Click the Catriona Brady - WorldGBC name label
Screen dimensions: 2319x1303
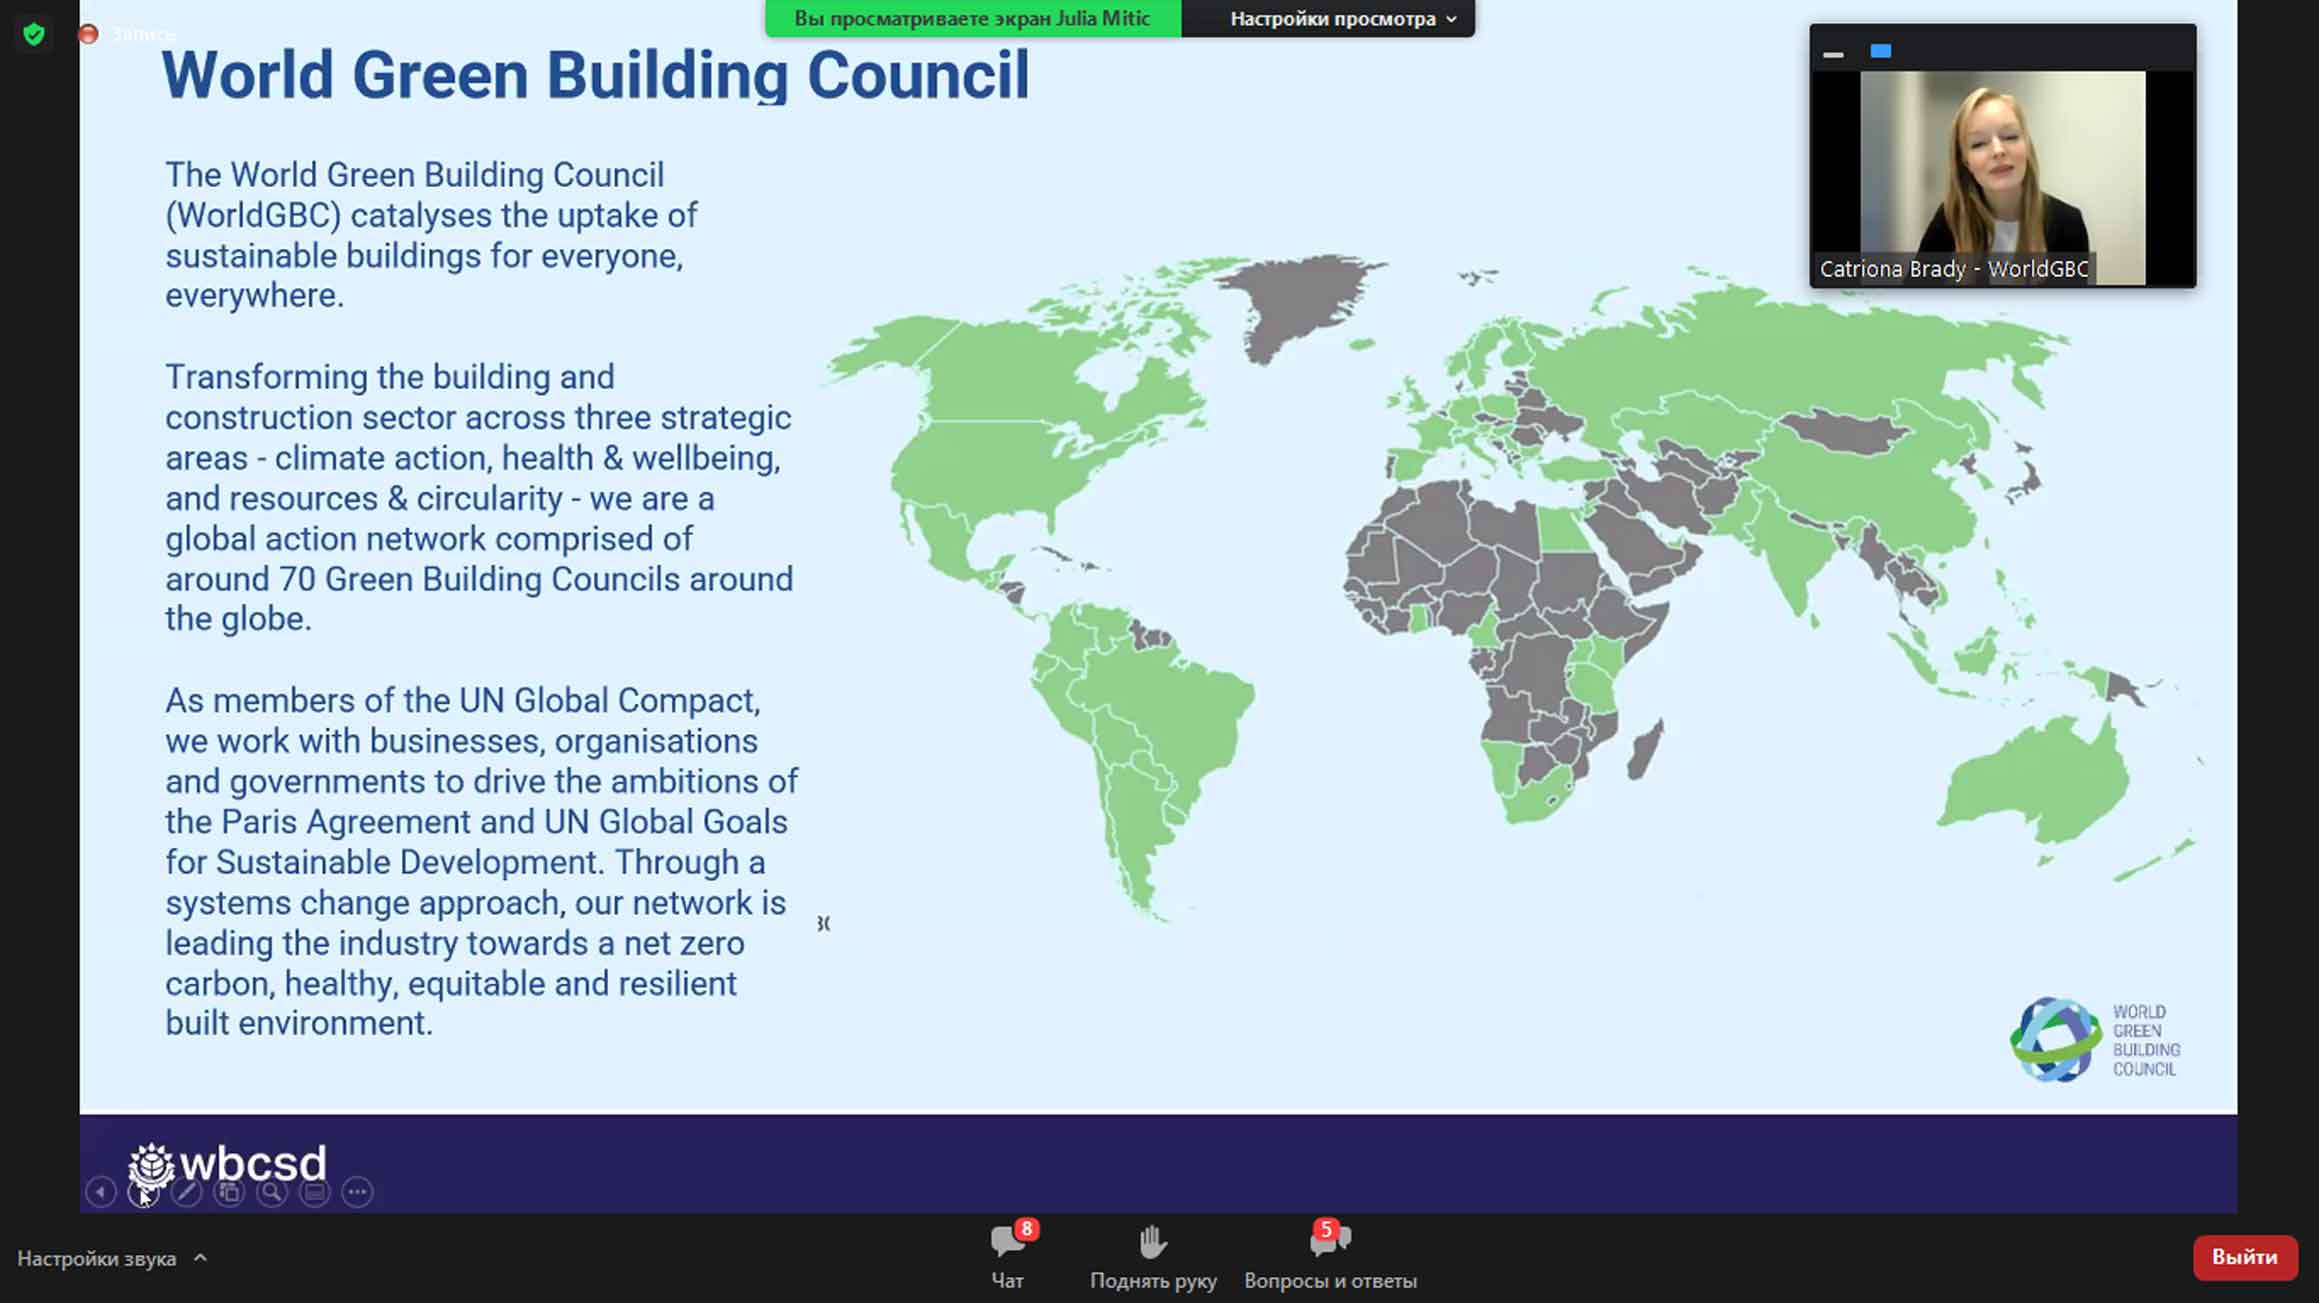[x=1953, y=269]
